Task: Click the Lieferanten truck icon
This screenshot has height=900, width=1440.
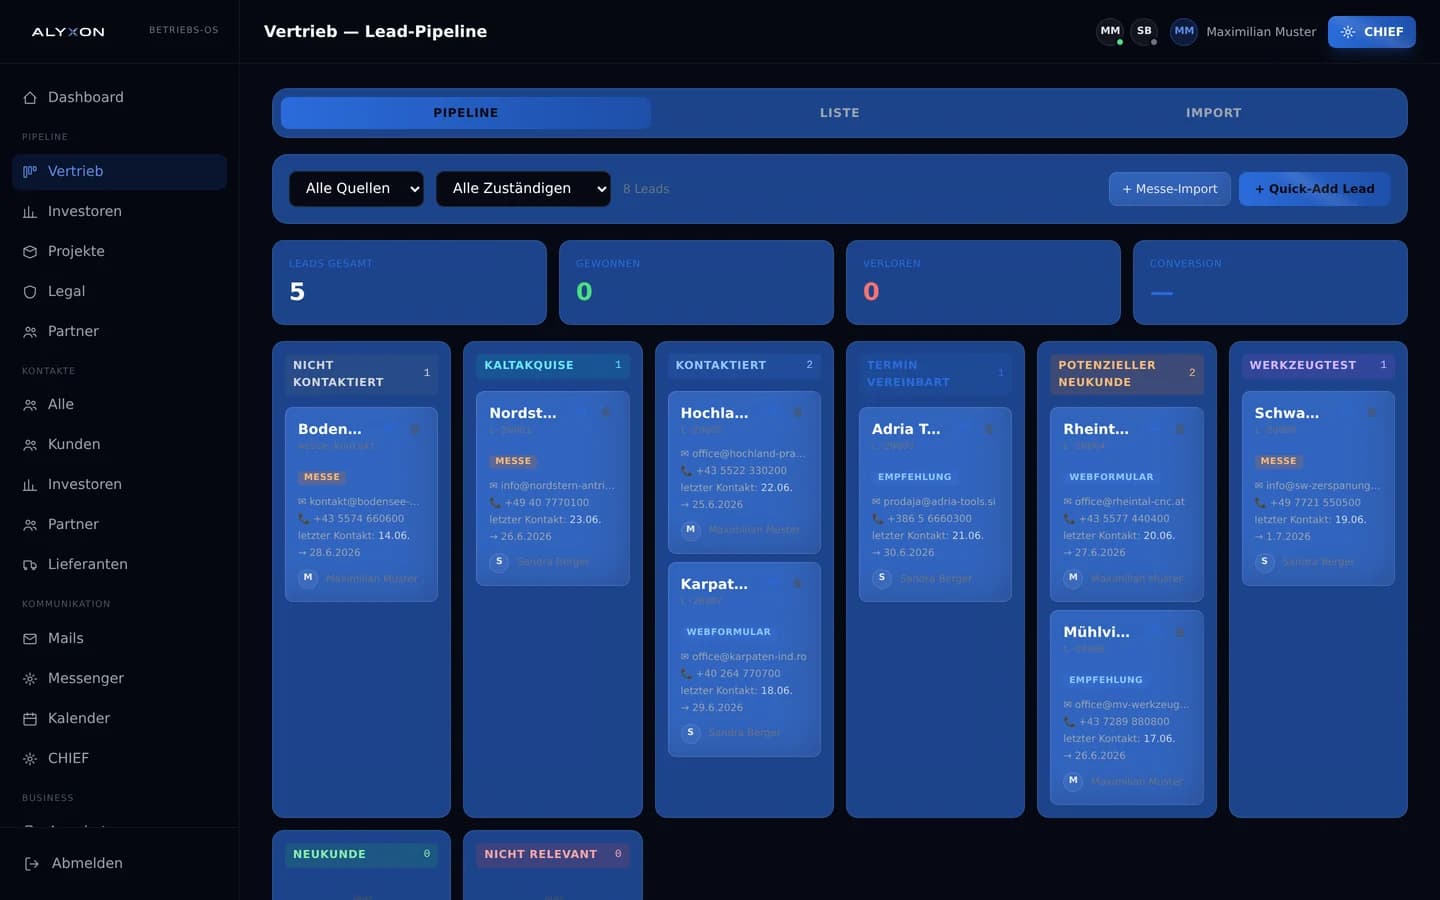Action: pos(30,565)
